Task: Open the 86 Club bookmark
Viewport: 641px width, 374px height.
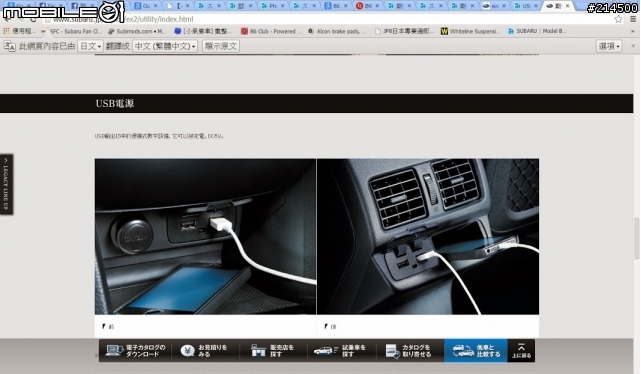Action: (271, 31)
